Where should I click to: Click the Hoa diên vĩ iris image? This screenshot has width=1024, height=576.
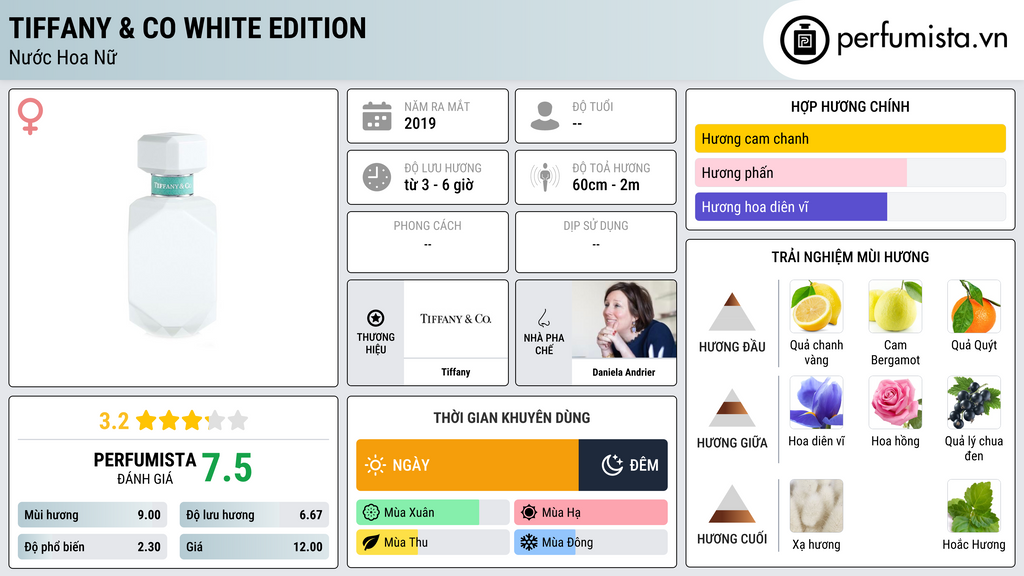tap(816, 402)
